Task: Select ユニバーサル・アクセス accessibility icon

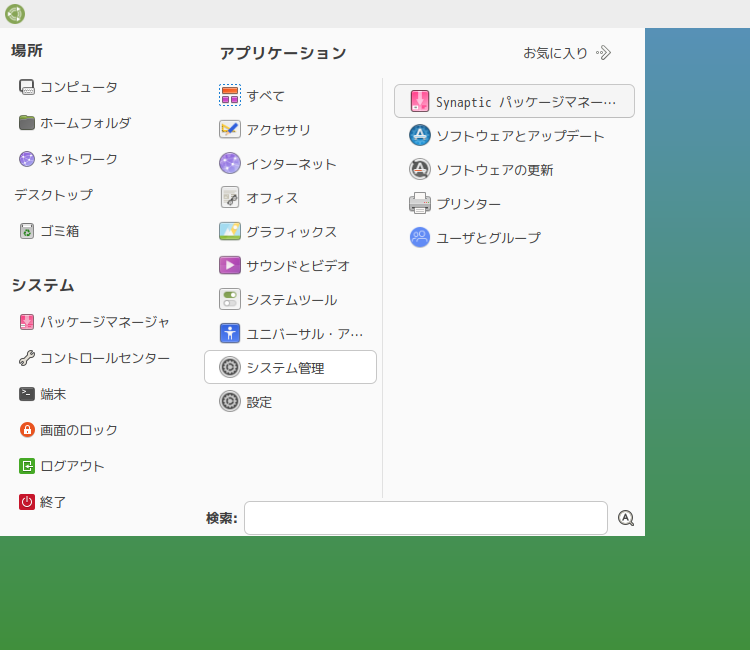Action: (x=230, y=333)
